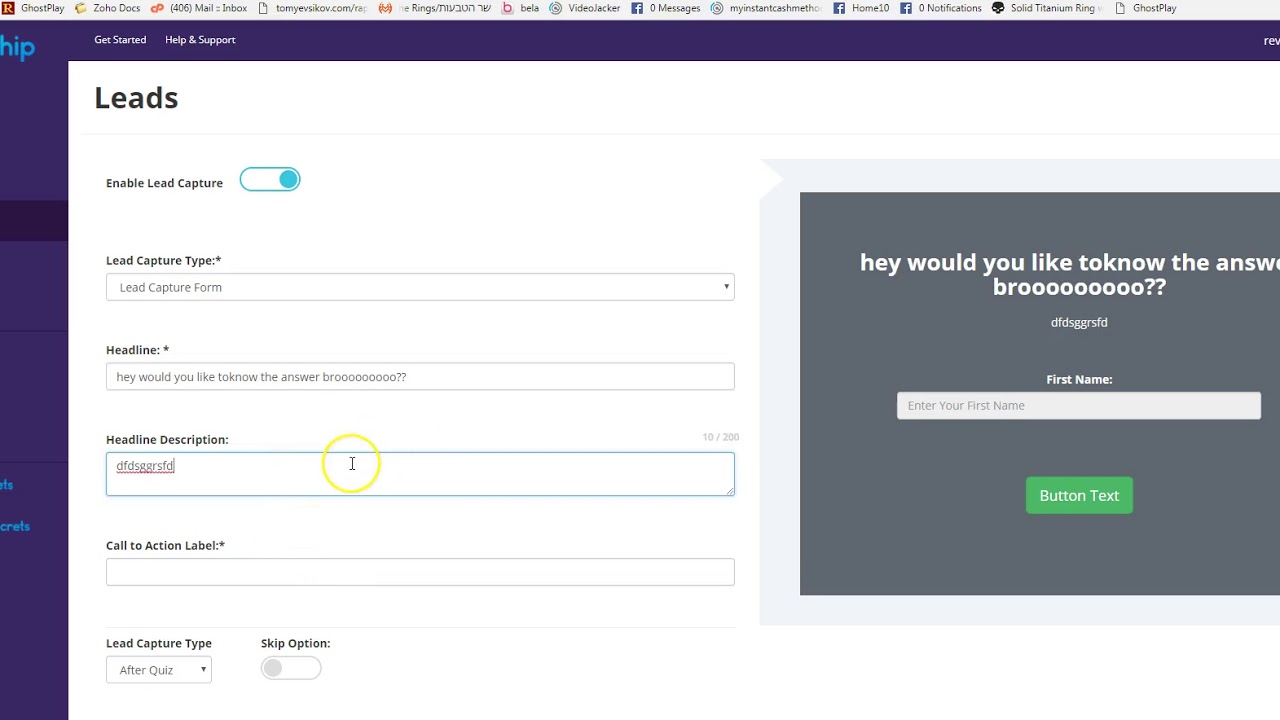Toggle the Enable Lead Capture switch
This screenshot has width=1280, height=720.
pyautogui.click(x=270, y=180)
